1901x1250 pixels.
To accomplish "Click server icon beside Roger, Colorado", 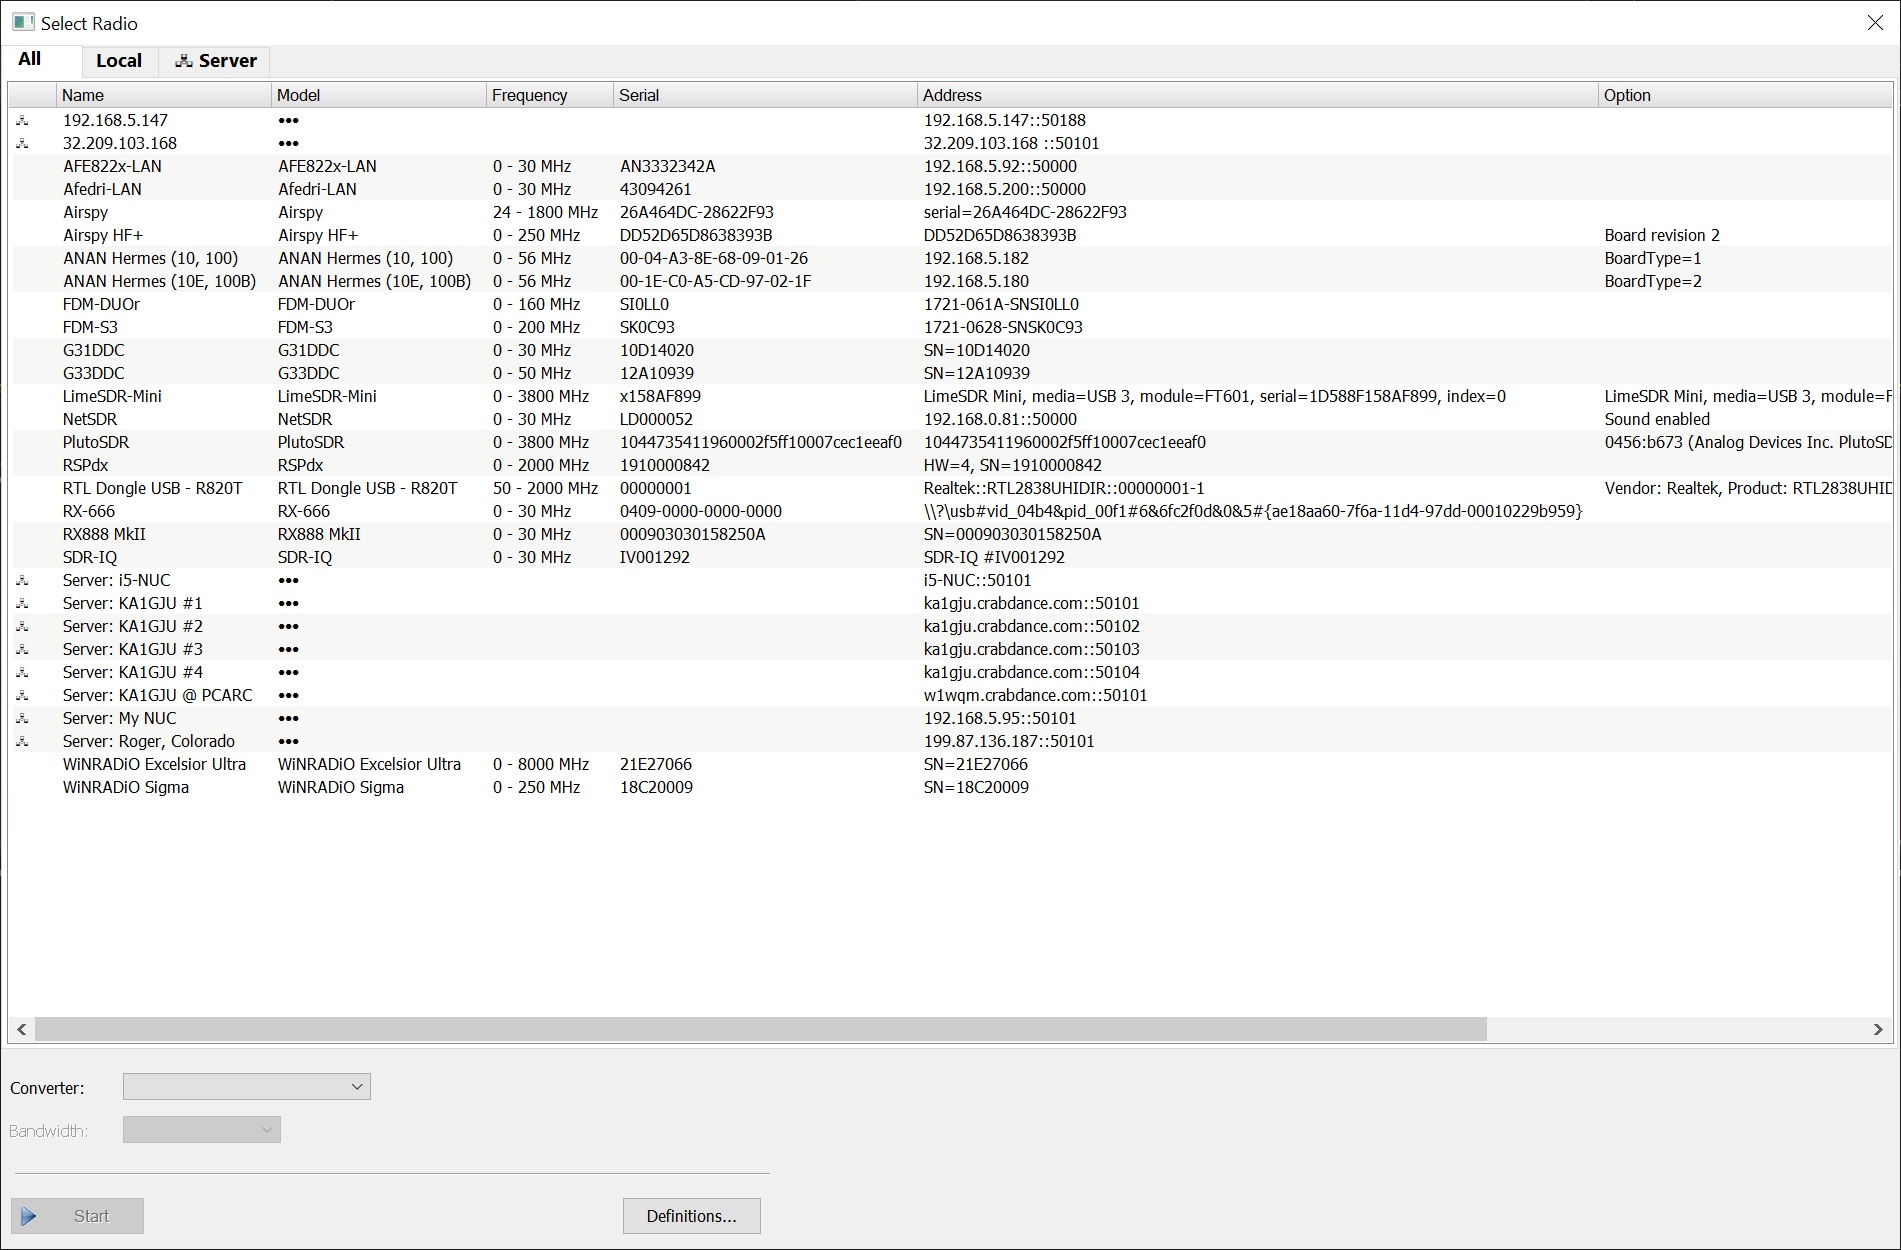I will (22, 741).
